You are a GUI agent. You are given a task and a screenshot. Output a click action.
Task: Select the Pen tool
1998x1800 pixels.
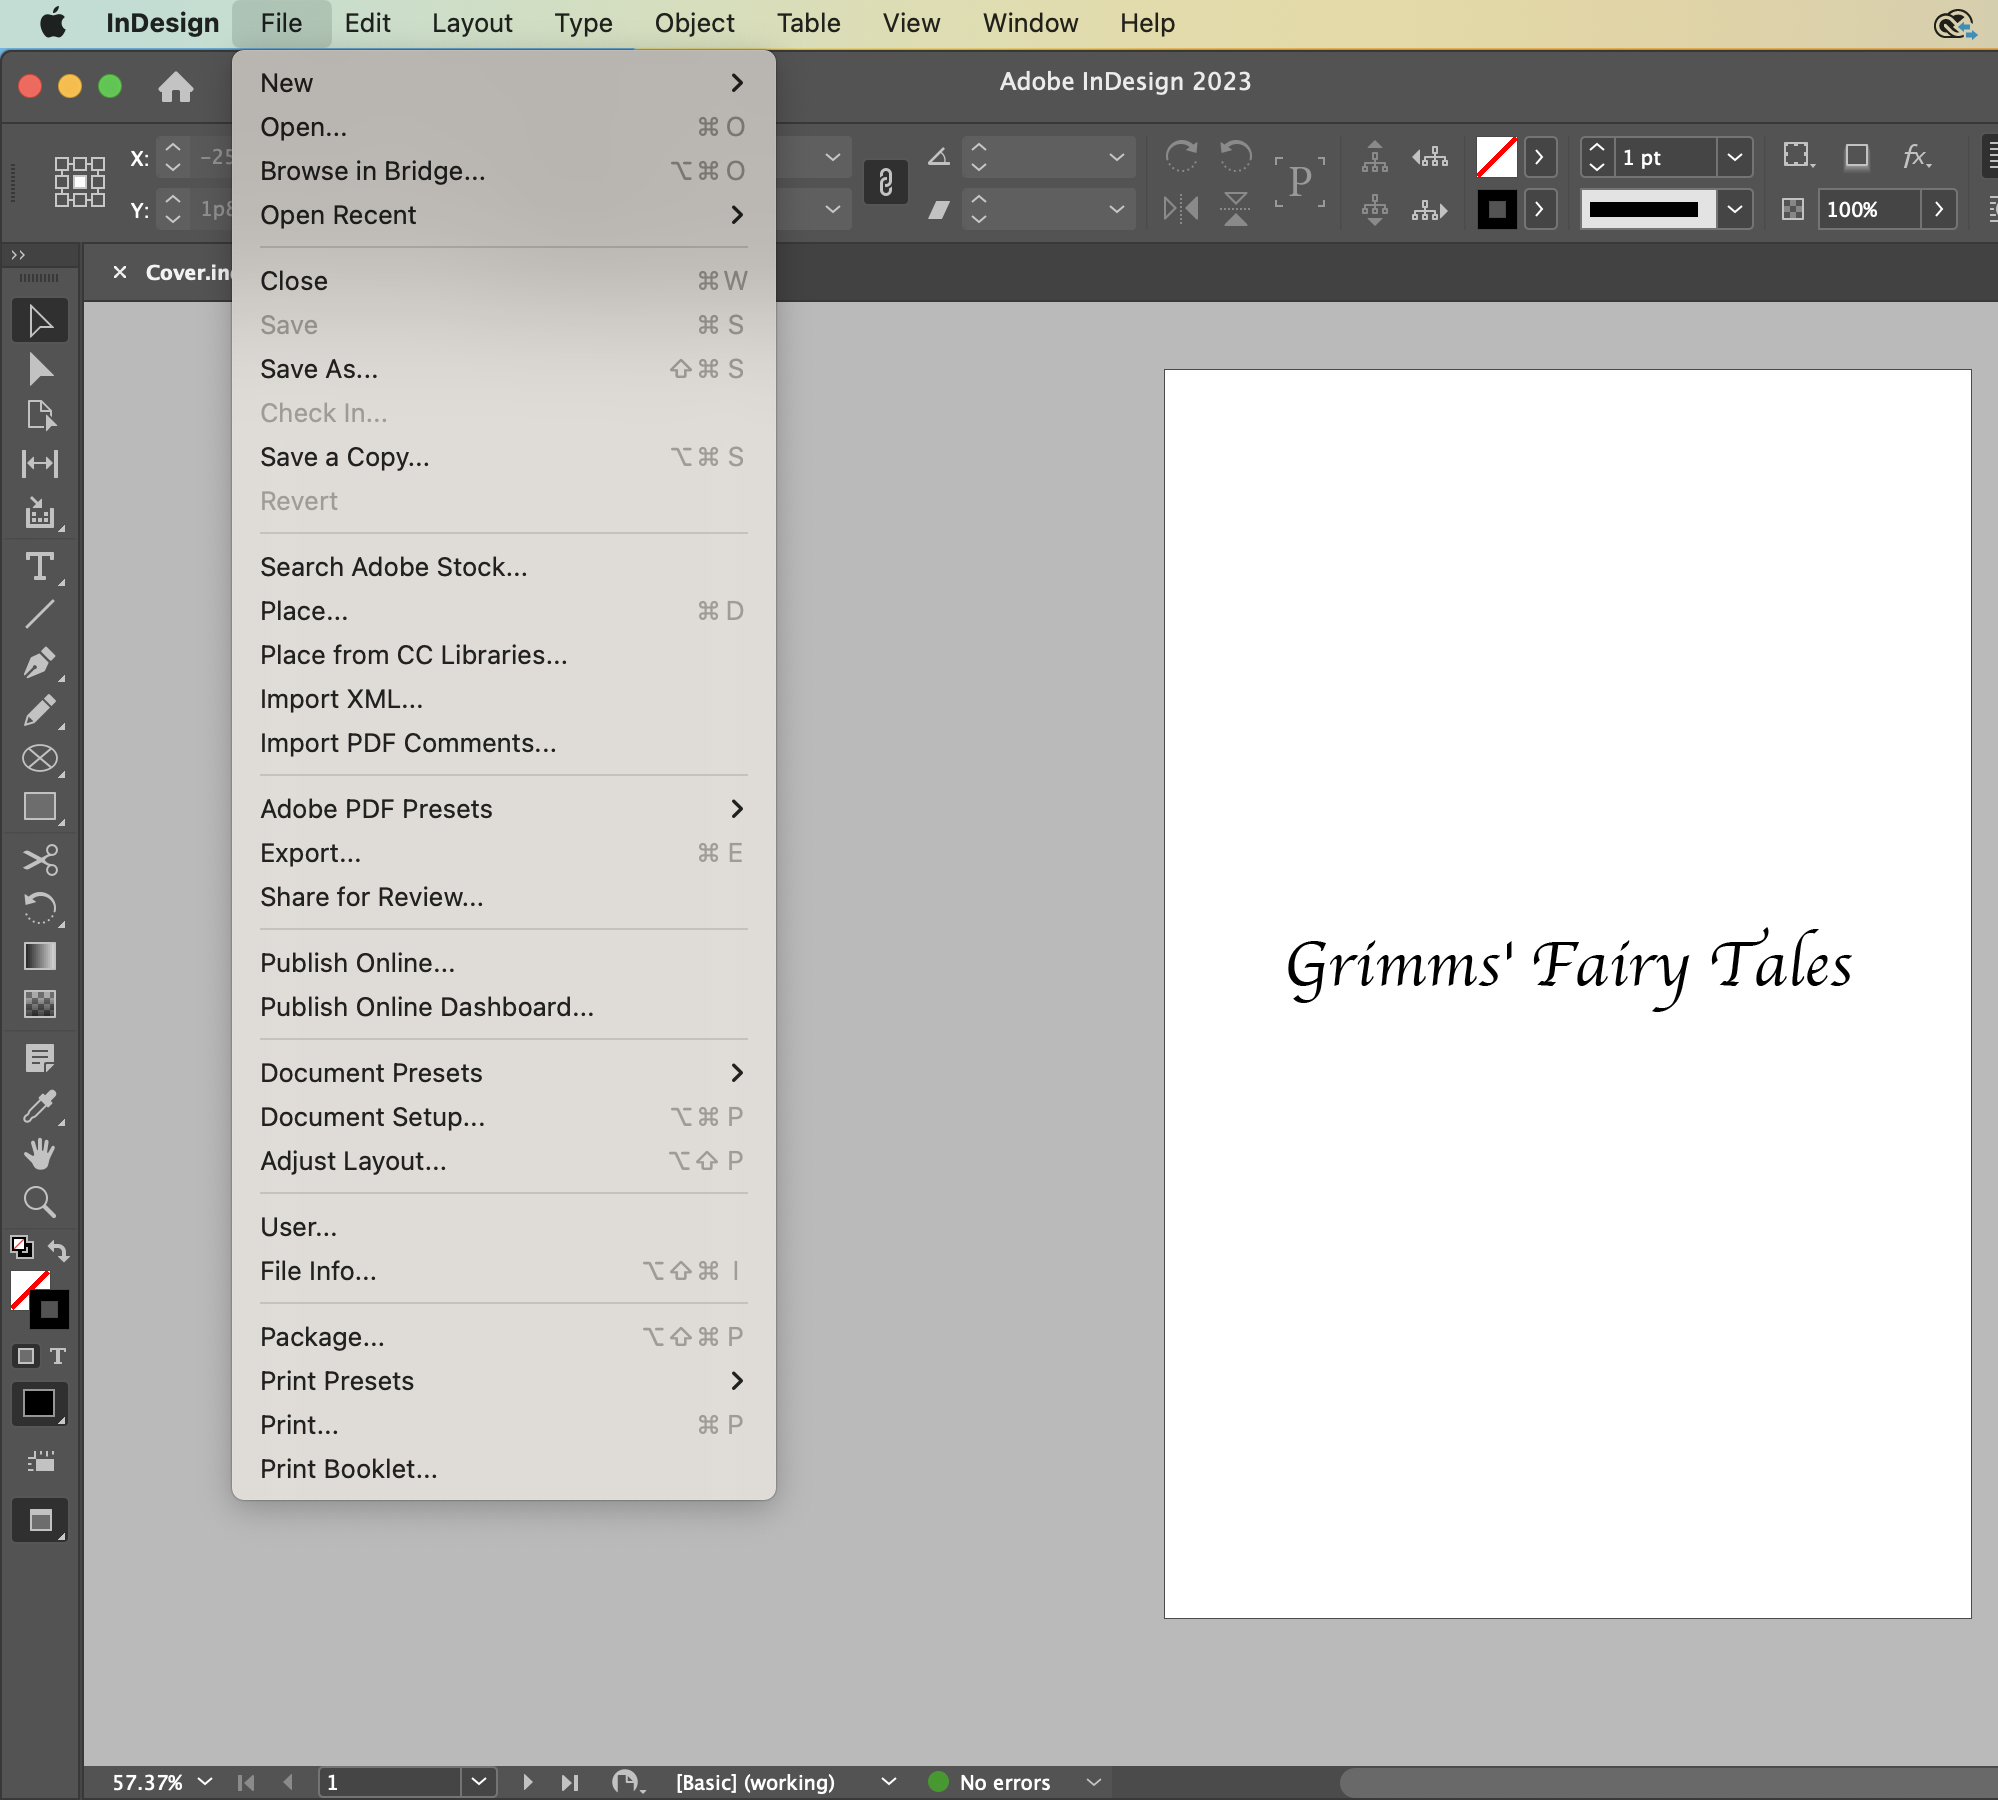pyautogui.click(x=40, y=663)
